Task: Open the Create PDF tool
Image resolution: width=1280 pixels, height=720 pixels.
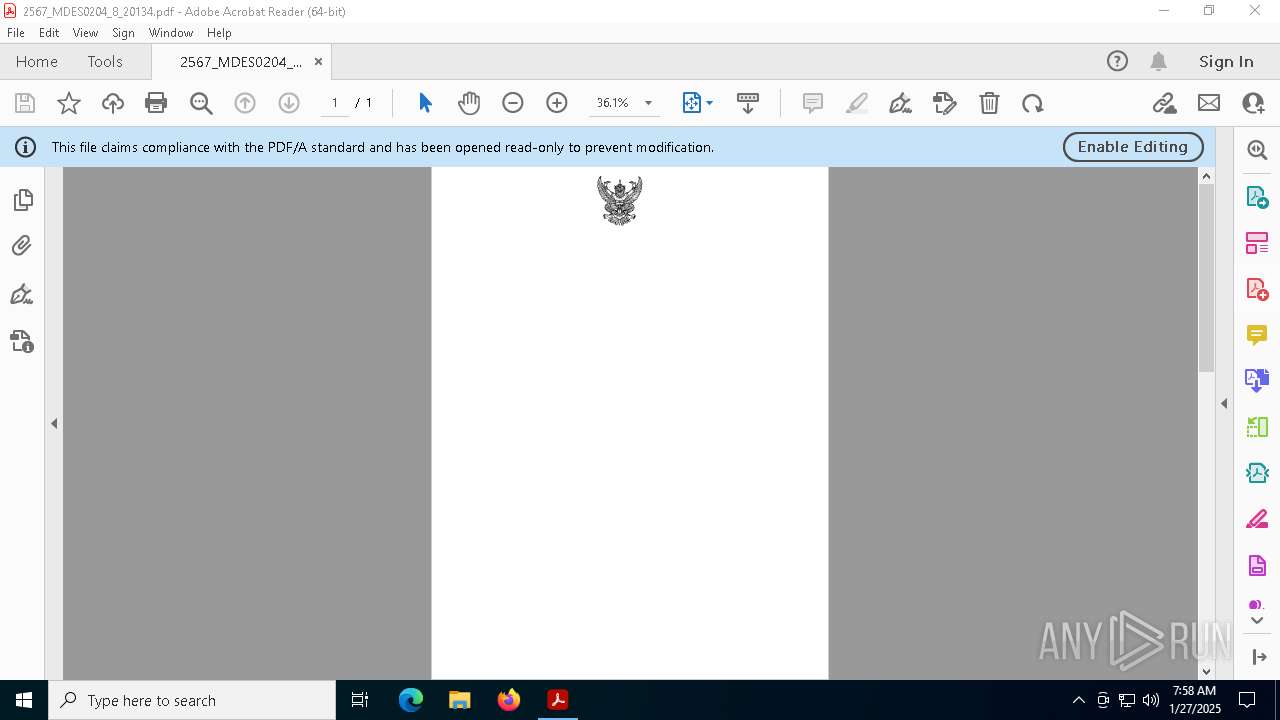Action: (x=1257, y=289)
